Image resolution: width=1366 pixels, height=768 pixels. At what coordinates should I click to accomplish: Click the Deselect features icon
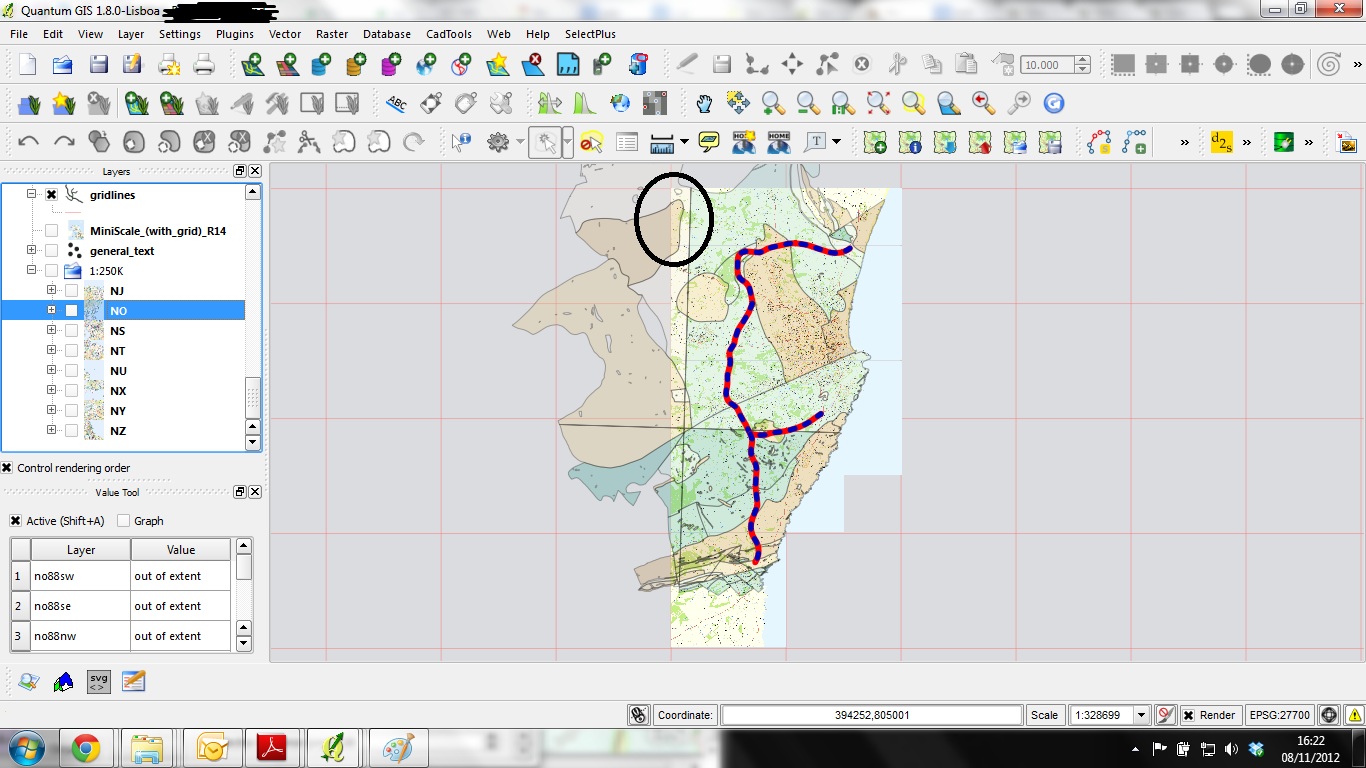[x=591, y=142]
